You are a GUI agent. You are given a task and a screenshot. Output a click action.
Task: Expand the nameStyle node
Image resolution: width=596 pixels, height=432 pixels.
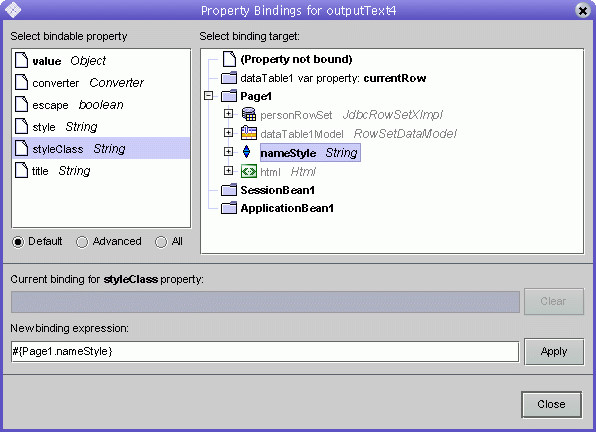pyautogui.click(x=228, y=151)
